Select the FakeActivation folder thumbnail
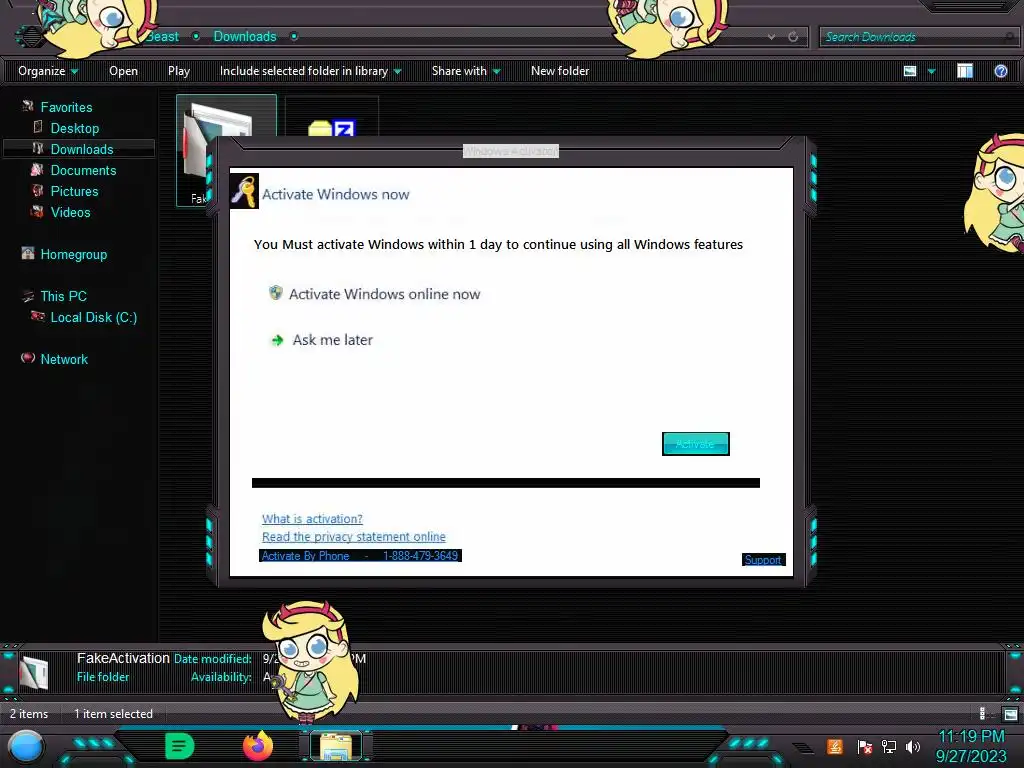The height and width of the screenshot is (768, 1024). (x=226, y=150)
